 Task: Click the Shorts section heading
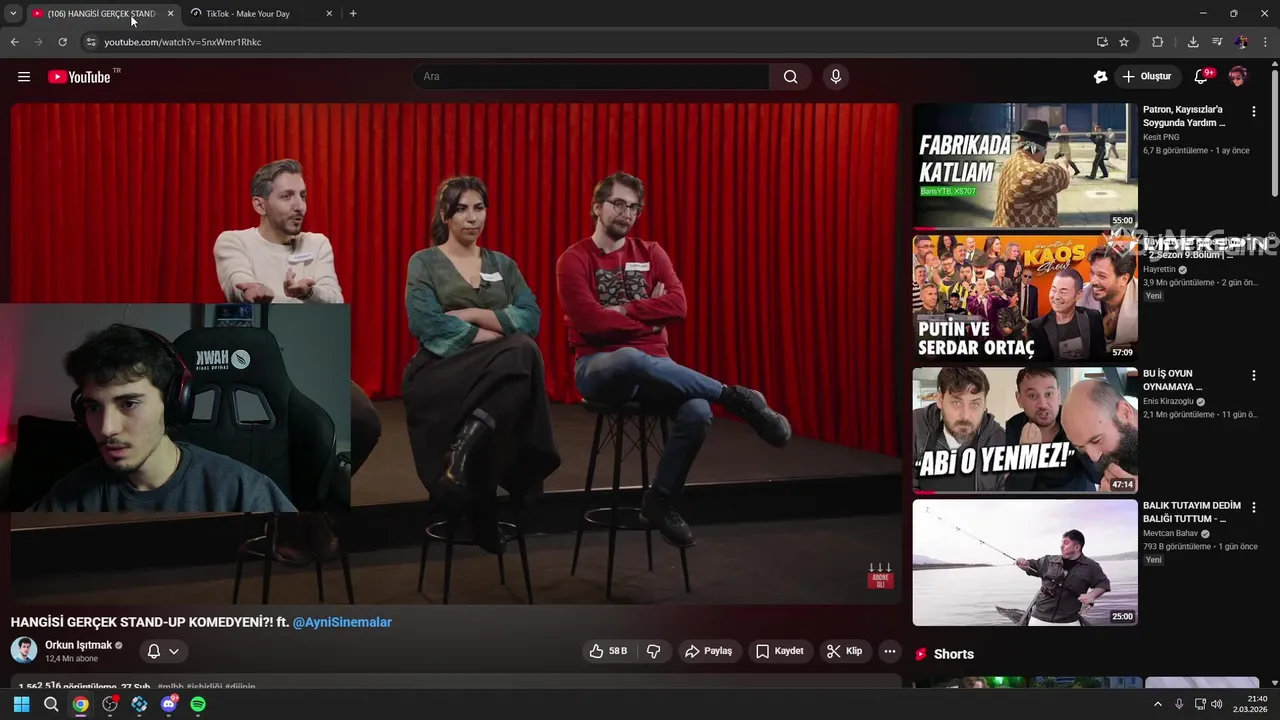click(x=953, y=654)
